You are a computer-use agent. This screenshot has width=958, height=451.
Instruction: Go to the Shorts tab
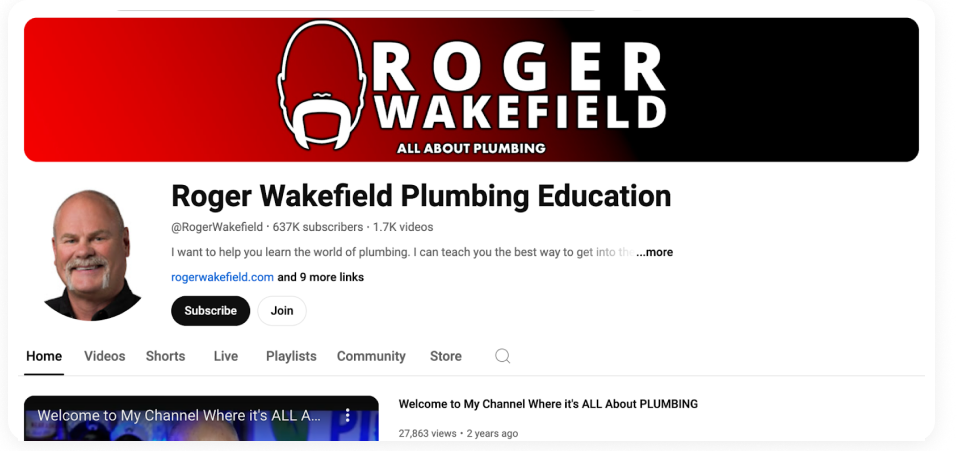point(165,356)
